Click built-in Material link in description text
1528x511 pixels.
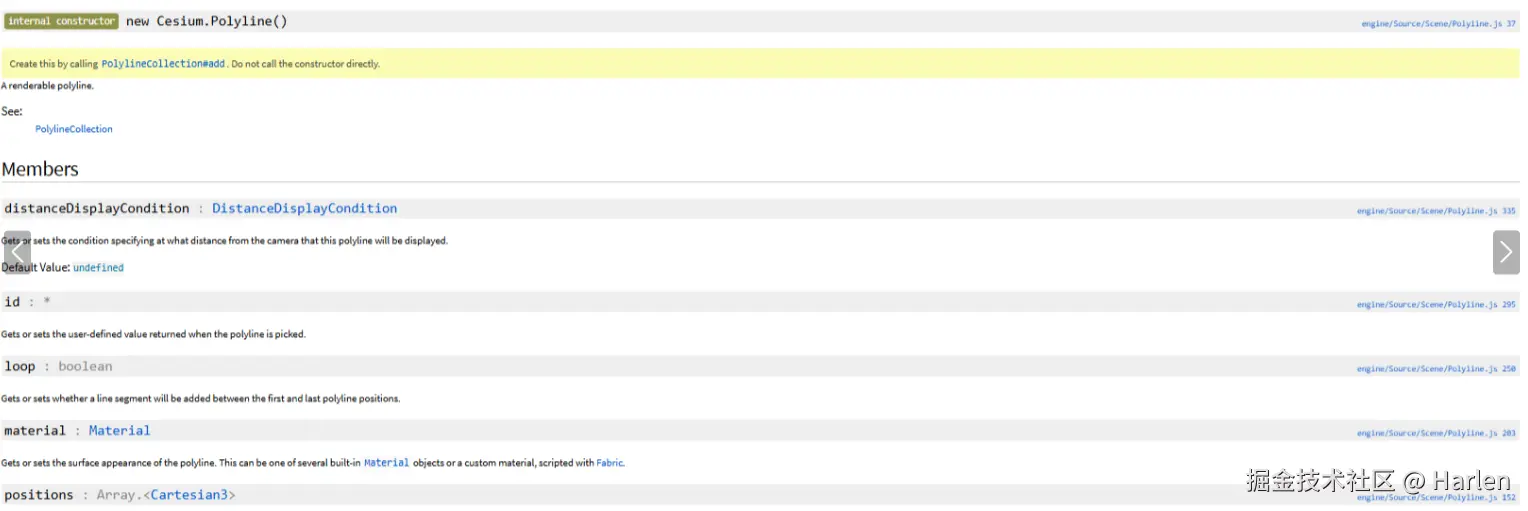pyautogui.click(x=386, y=463)
